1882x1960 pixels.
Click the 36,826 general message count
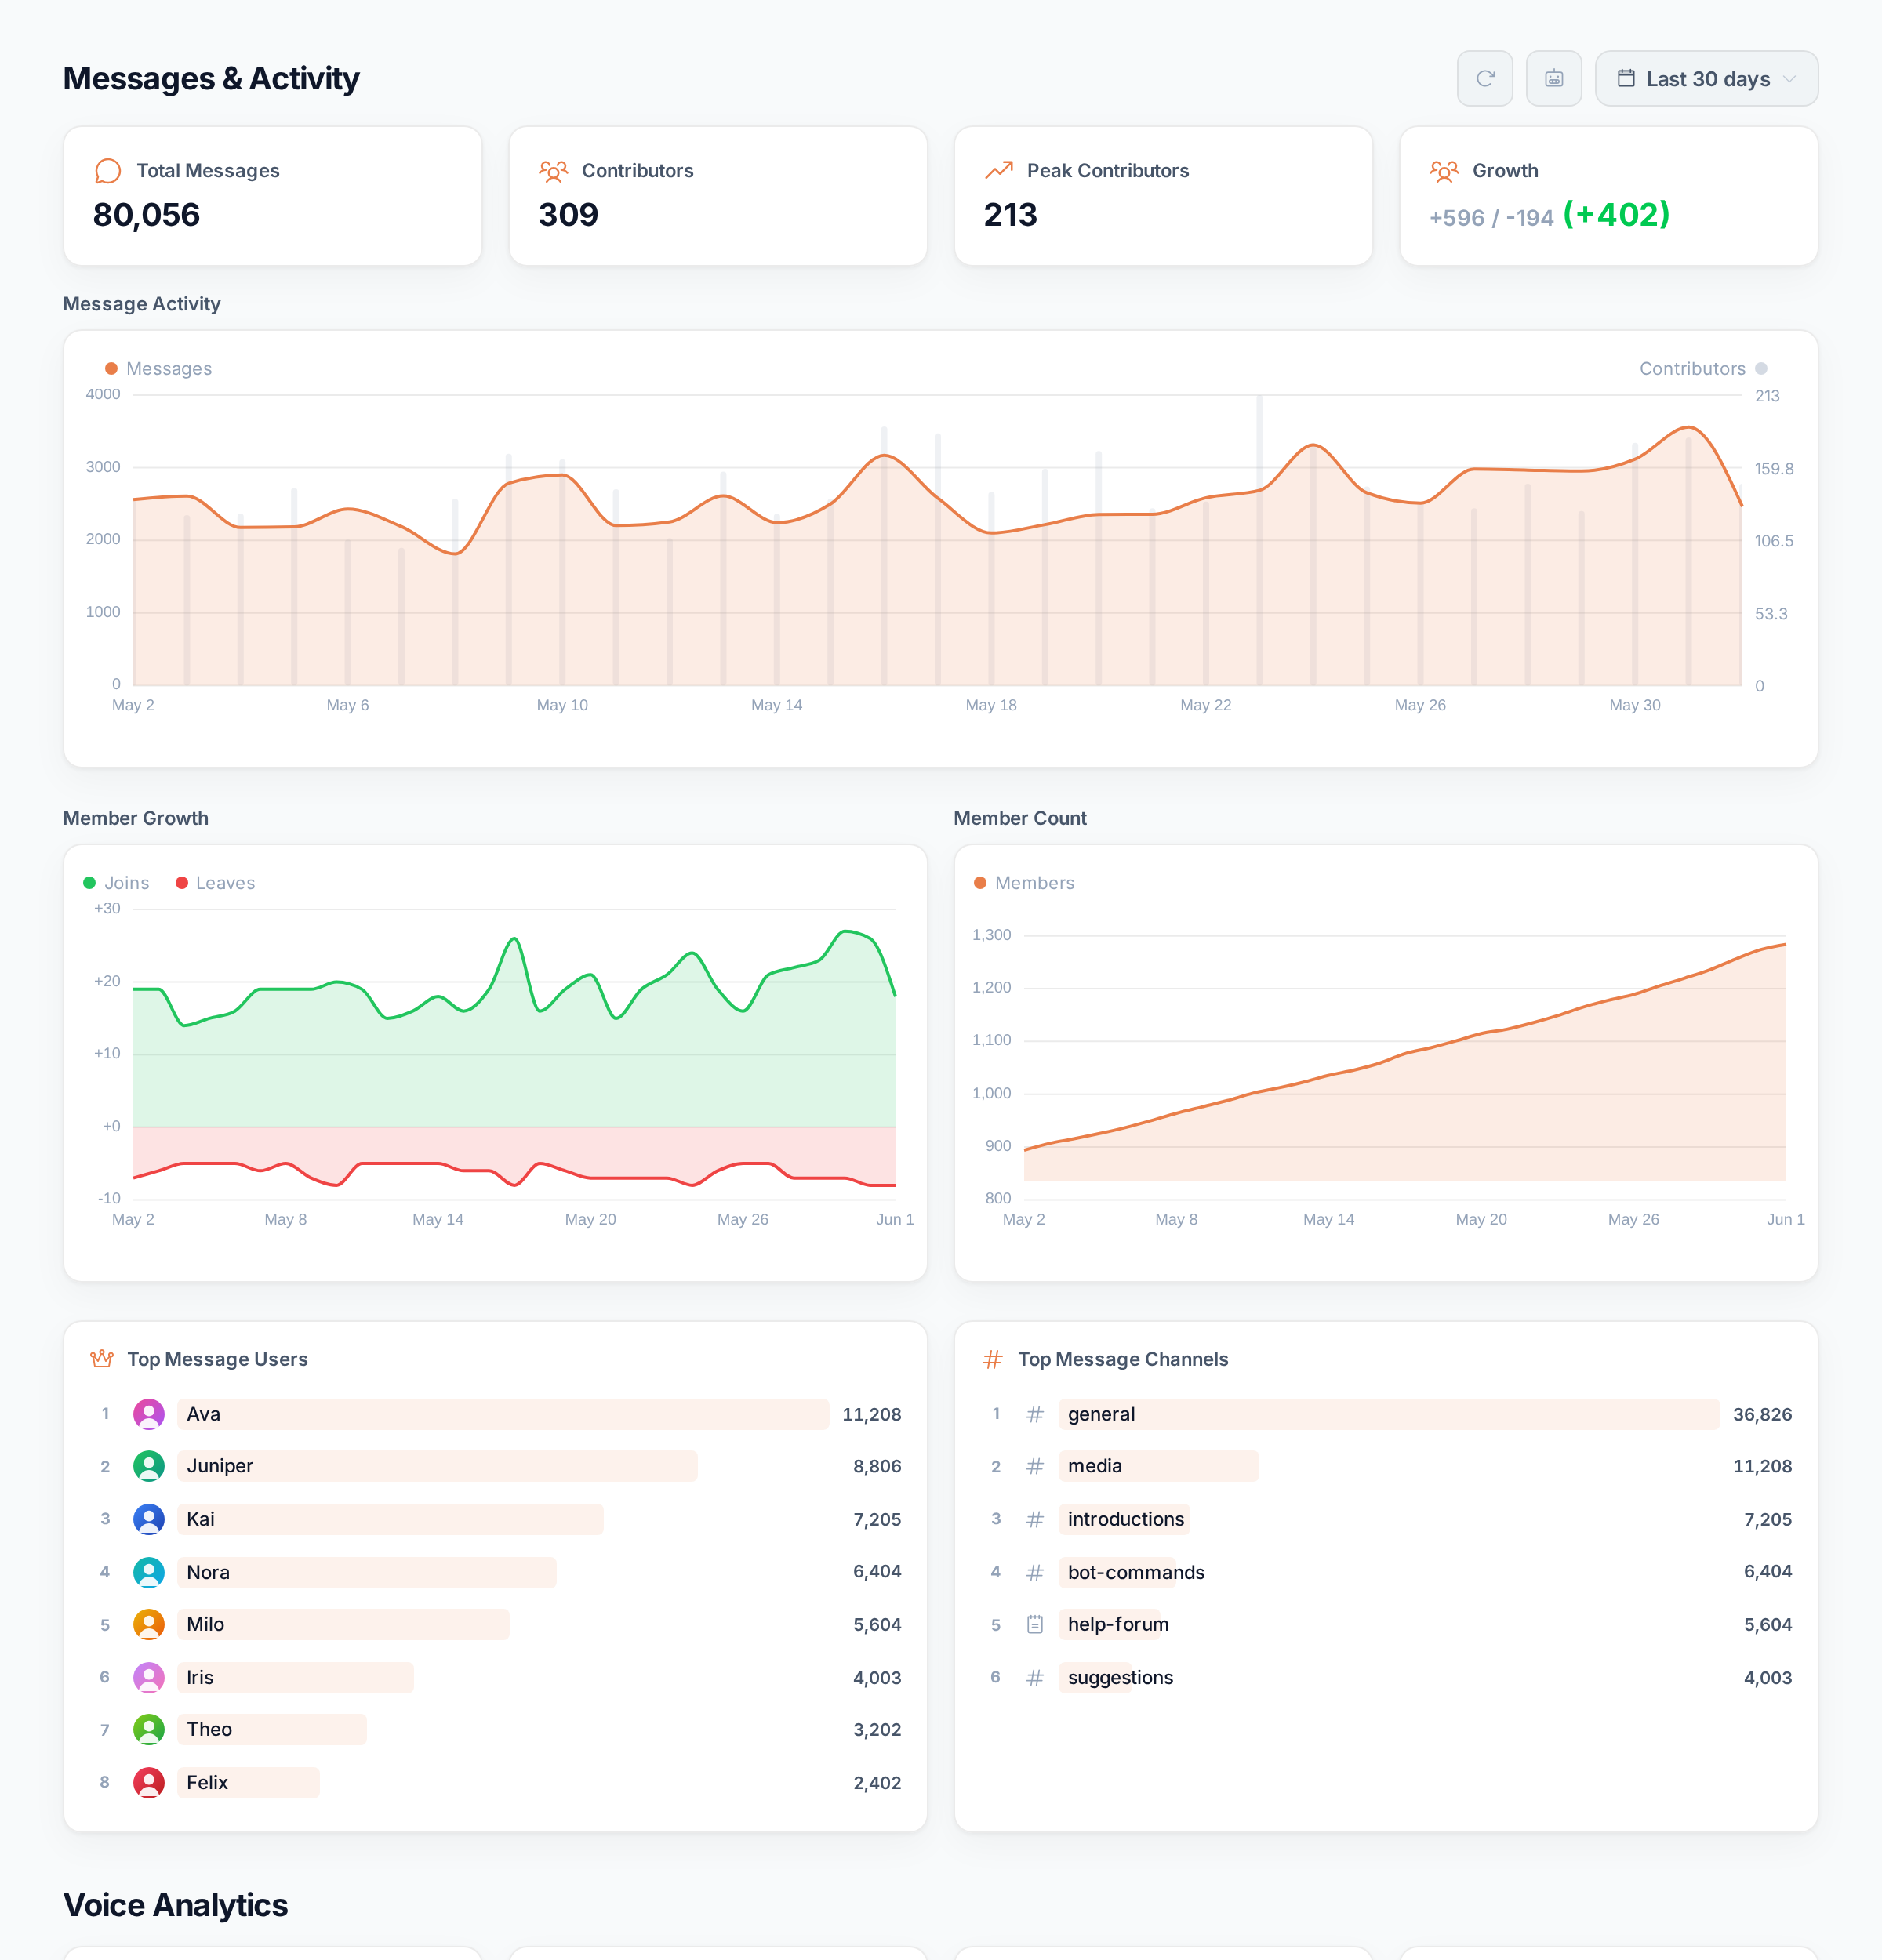point(1762,1414)
